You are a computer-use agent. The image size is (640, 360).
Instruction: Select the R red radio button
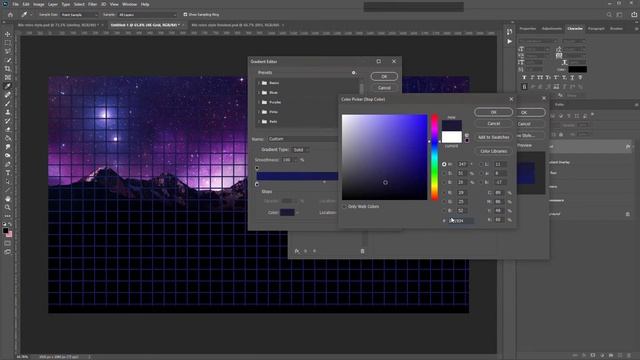point(444,192)
